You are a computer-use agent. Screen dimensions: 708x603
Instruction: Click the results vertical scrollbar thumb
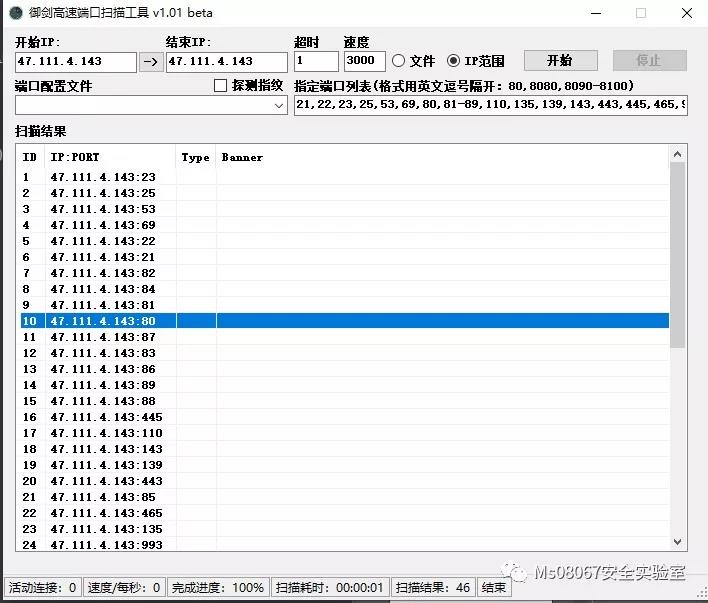click(x=677, y=255)
